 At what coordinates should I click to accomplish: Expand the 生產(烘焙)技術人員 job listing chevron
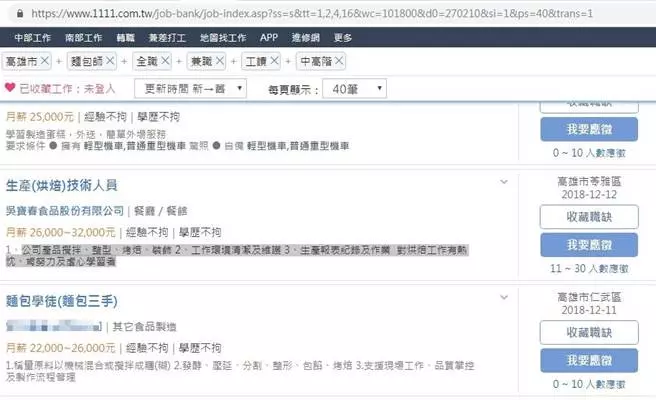(504, 182)
